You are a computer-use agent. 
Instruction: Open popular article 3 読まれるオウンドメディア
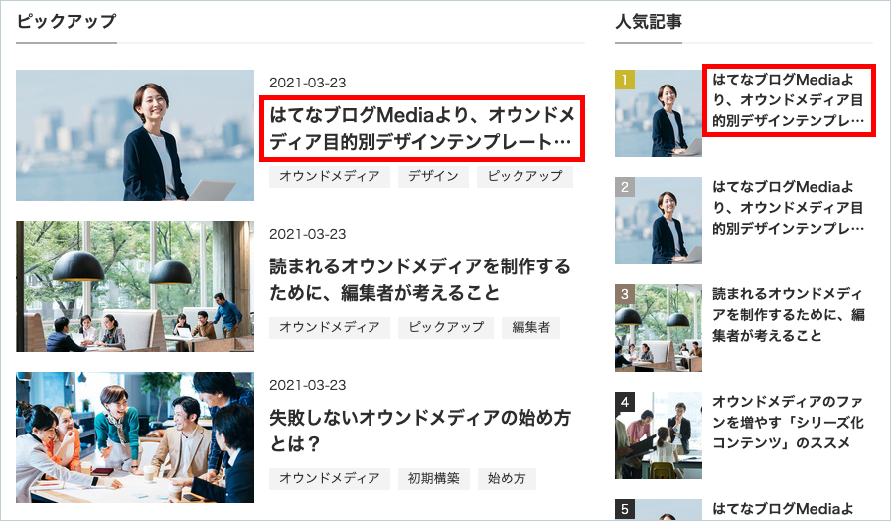788,315
